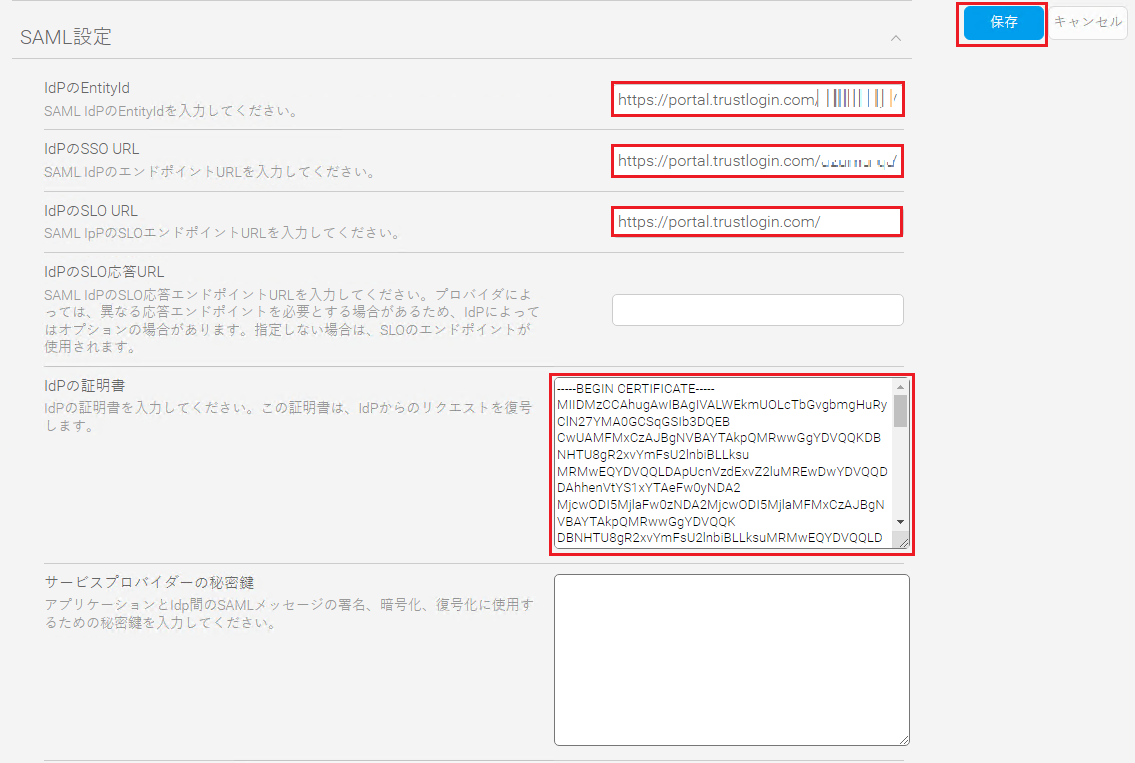1135x763 pixels.
Task: Click the certificate textarea resize handle
Action: [x=903, y=541]
